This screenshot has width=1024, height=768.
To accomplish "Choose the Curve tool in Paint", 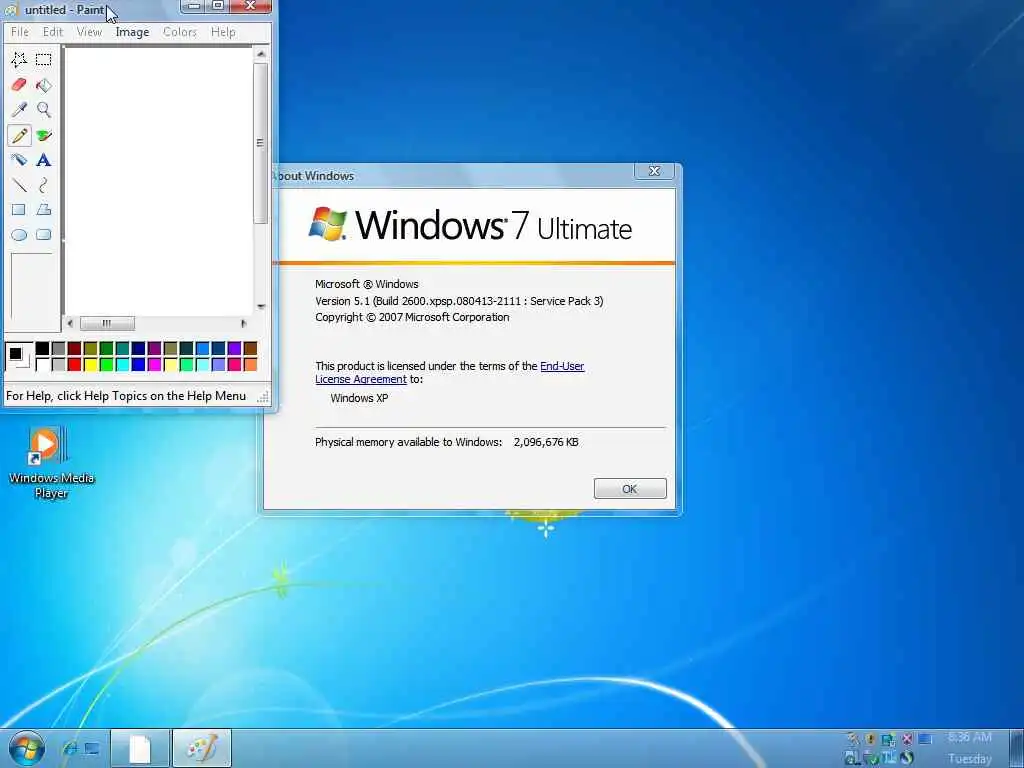I will click(44, 185).
